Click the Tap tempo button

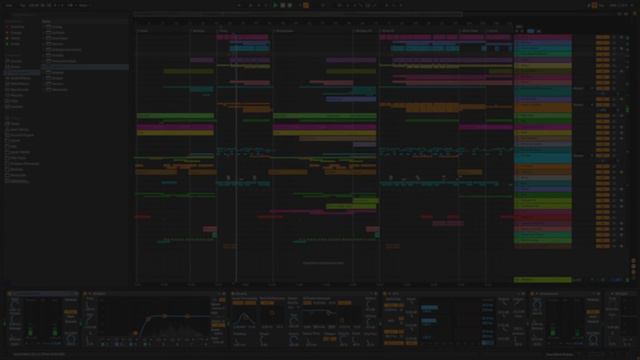[22, 5]
